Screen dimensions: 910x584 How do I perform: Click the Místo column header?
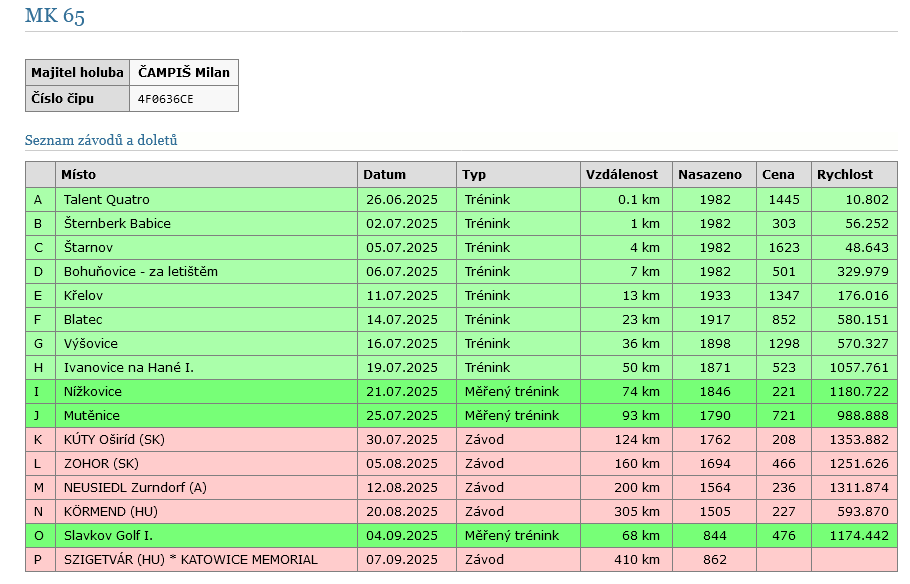click(x=78, y=175)
